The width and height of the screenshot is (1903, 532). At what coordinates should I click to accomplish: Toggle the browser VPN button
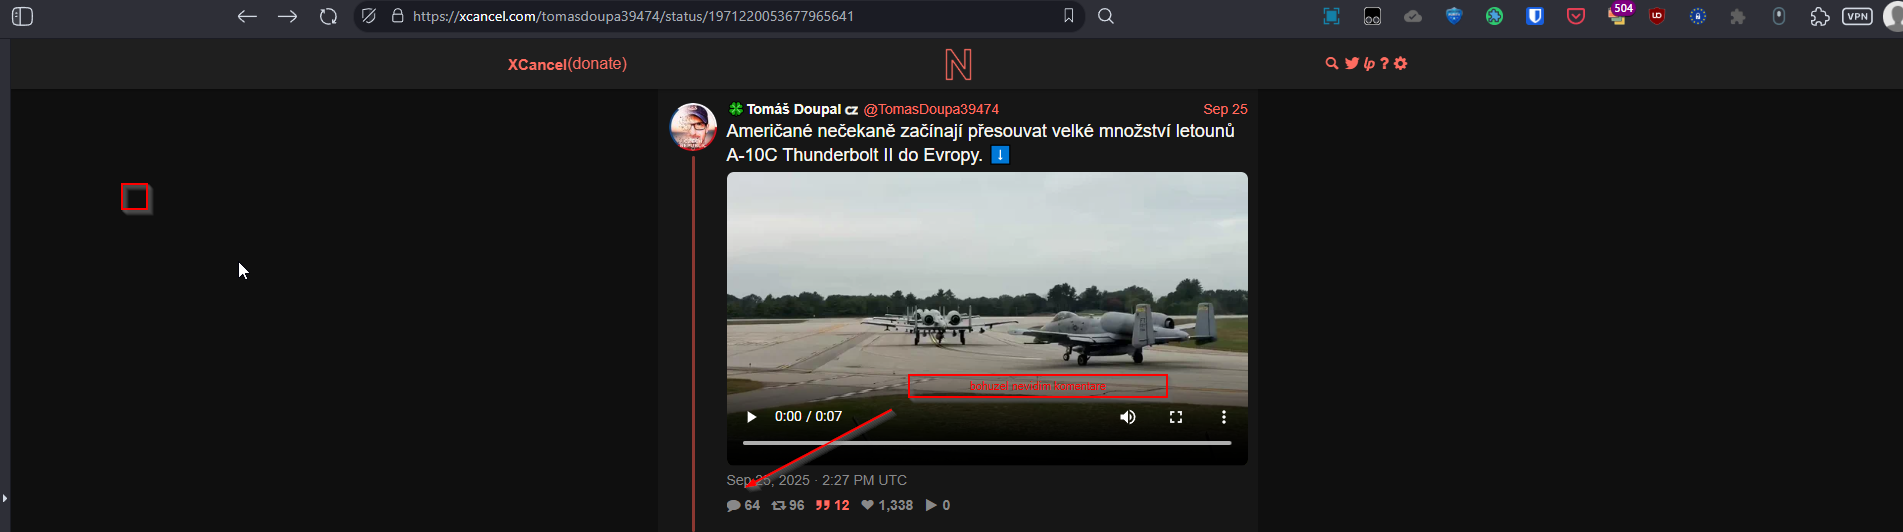click(x=1857, y=16)
